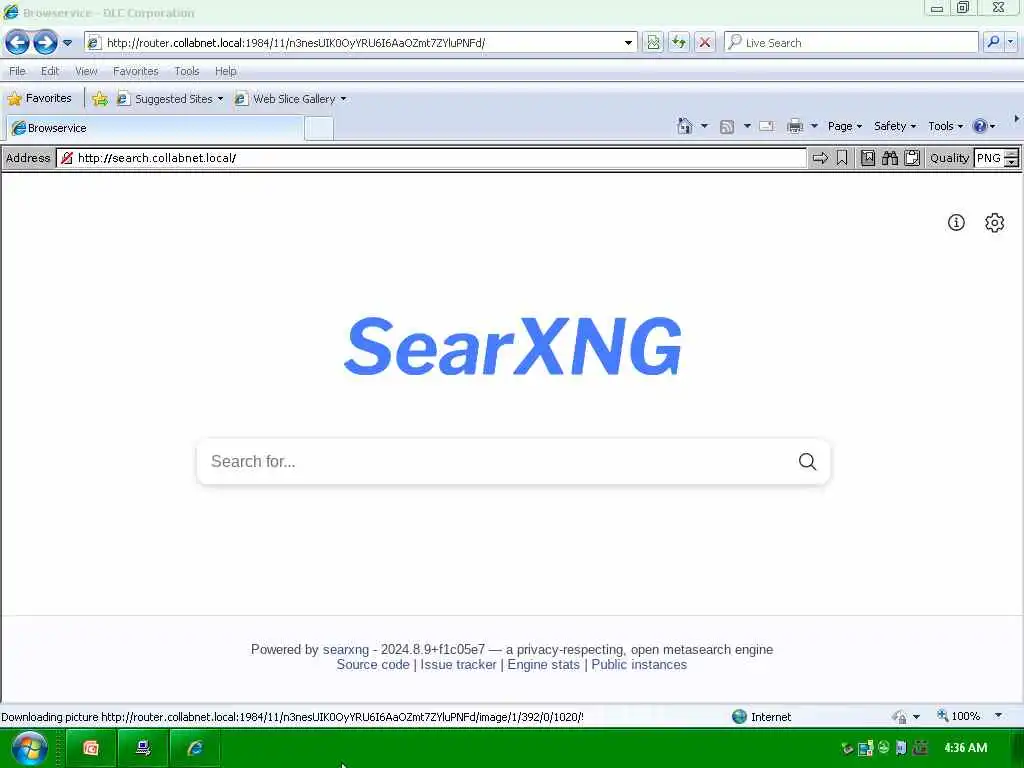Click the Read Mail envelope icon

[x=767, y=126]
